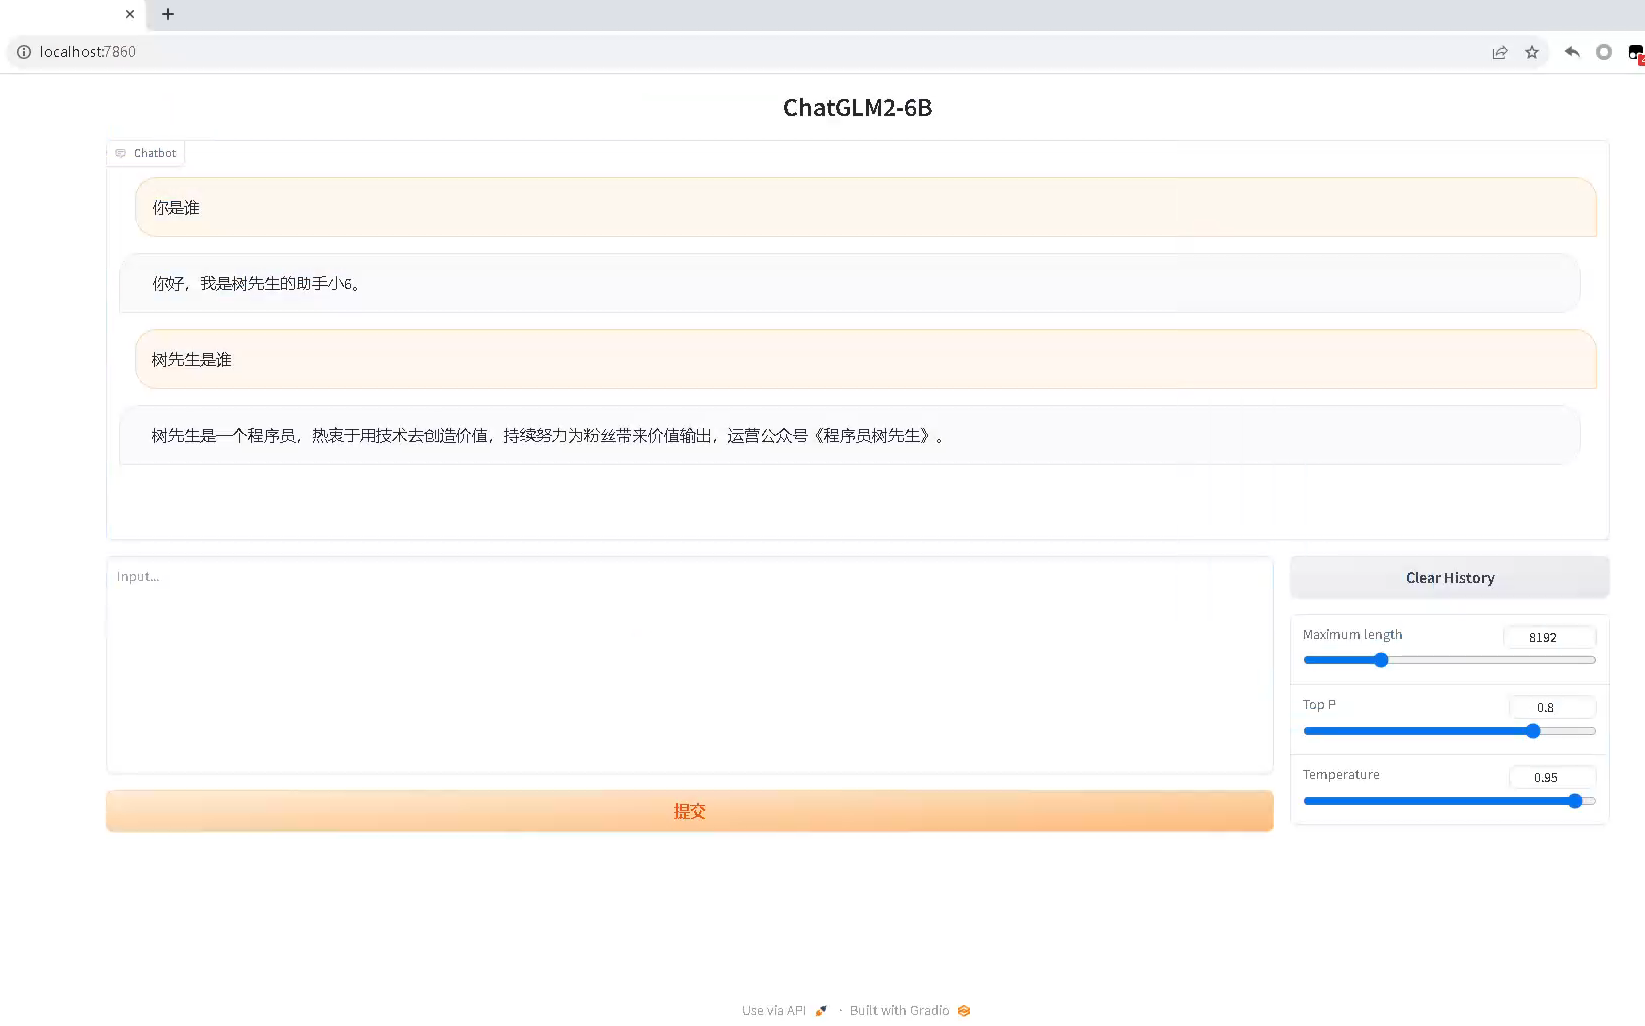Focus the Input text area
Image resolution: width=1645 pixels, height=1026 pixels.
(690, 665)
